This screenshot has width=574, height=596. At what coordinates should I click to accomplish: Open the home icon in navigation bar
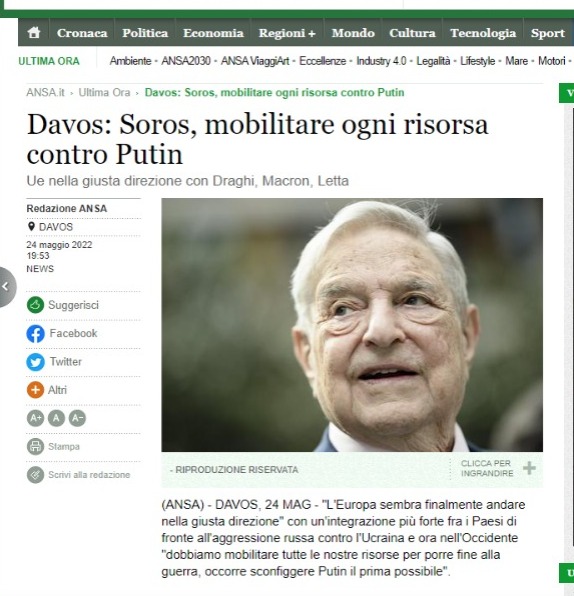click(34, 33)
